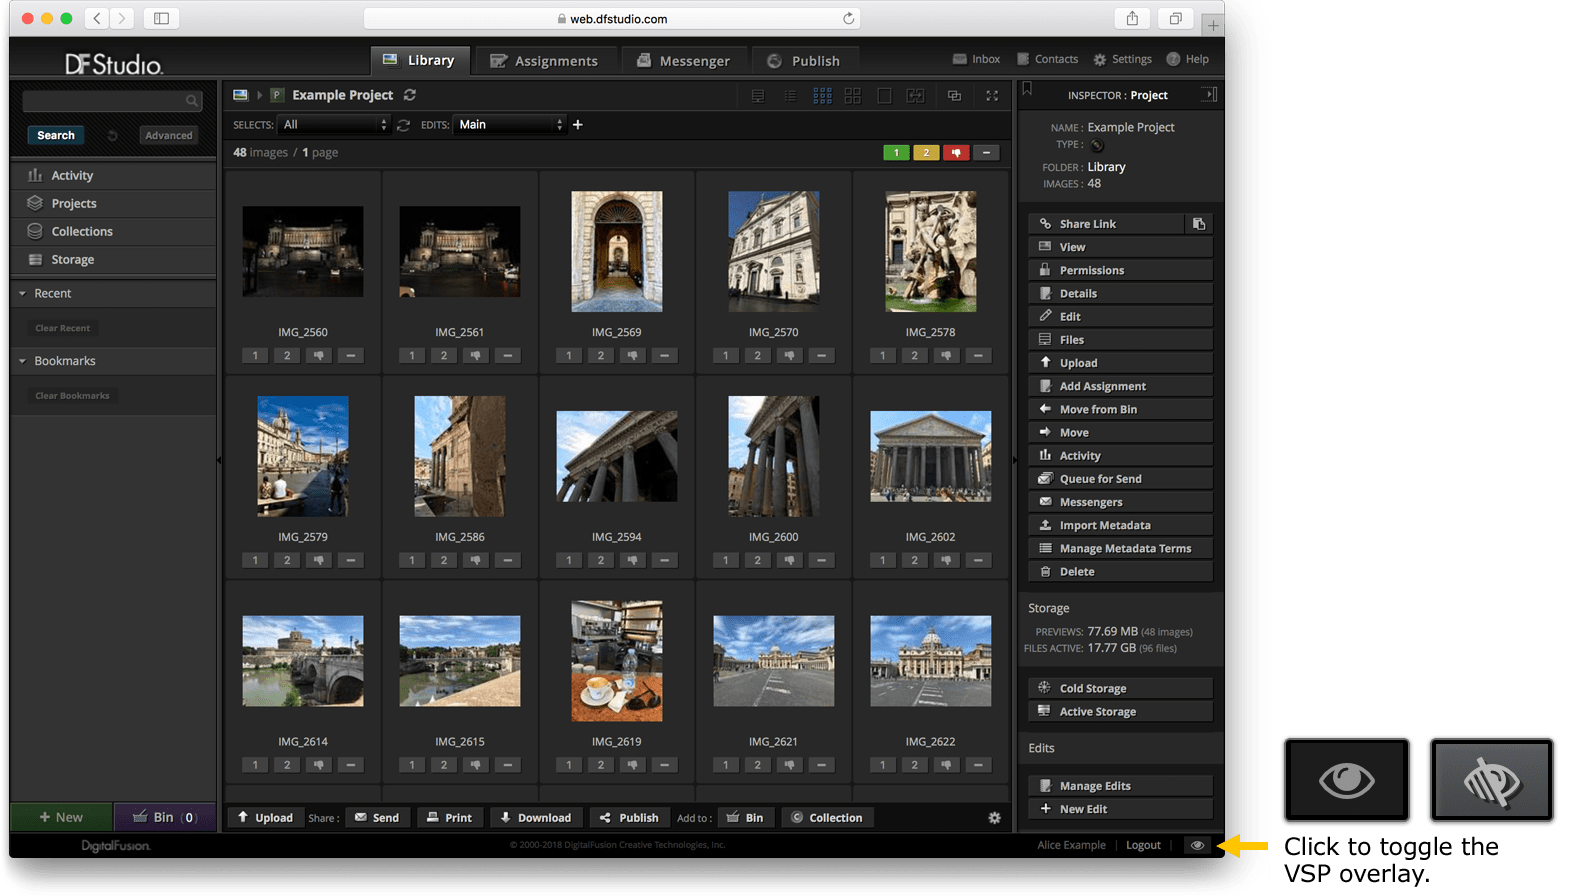Mark IMG_2561 as second select
The image size is (1580, 896).
(444, 355)
